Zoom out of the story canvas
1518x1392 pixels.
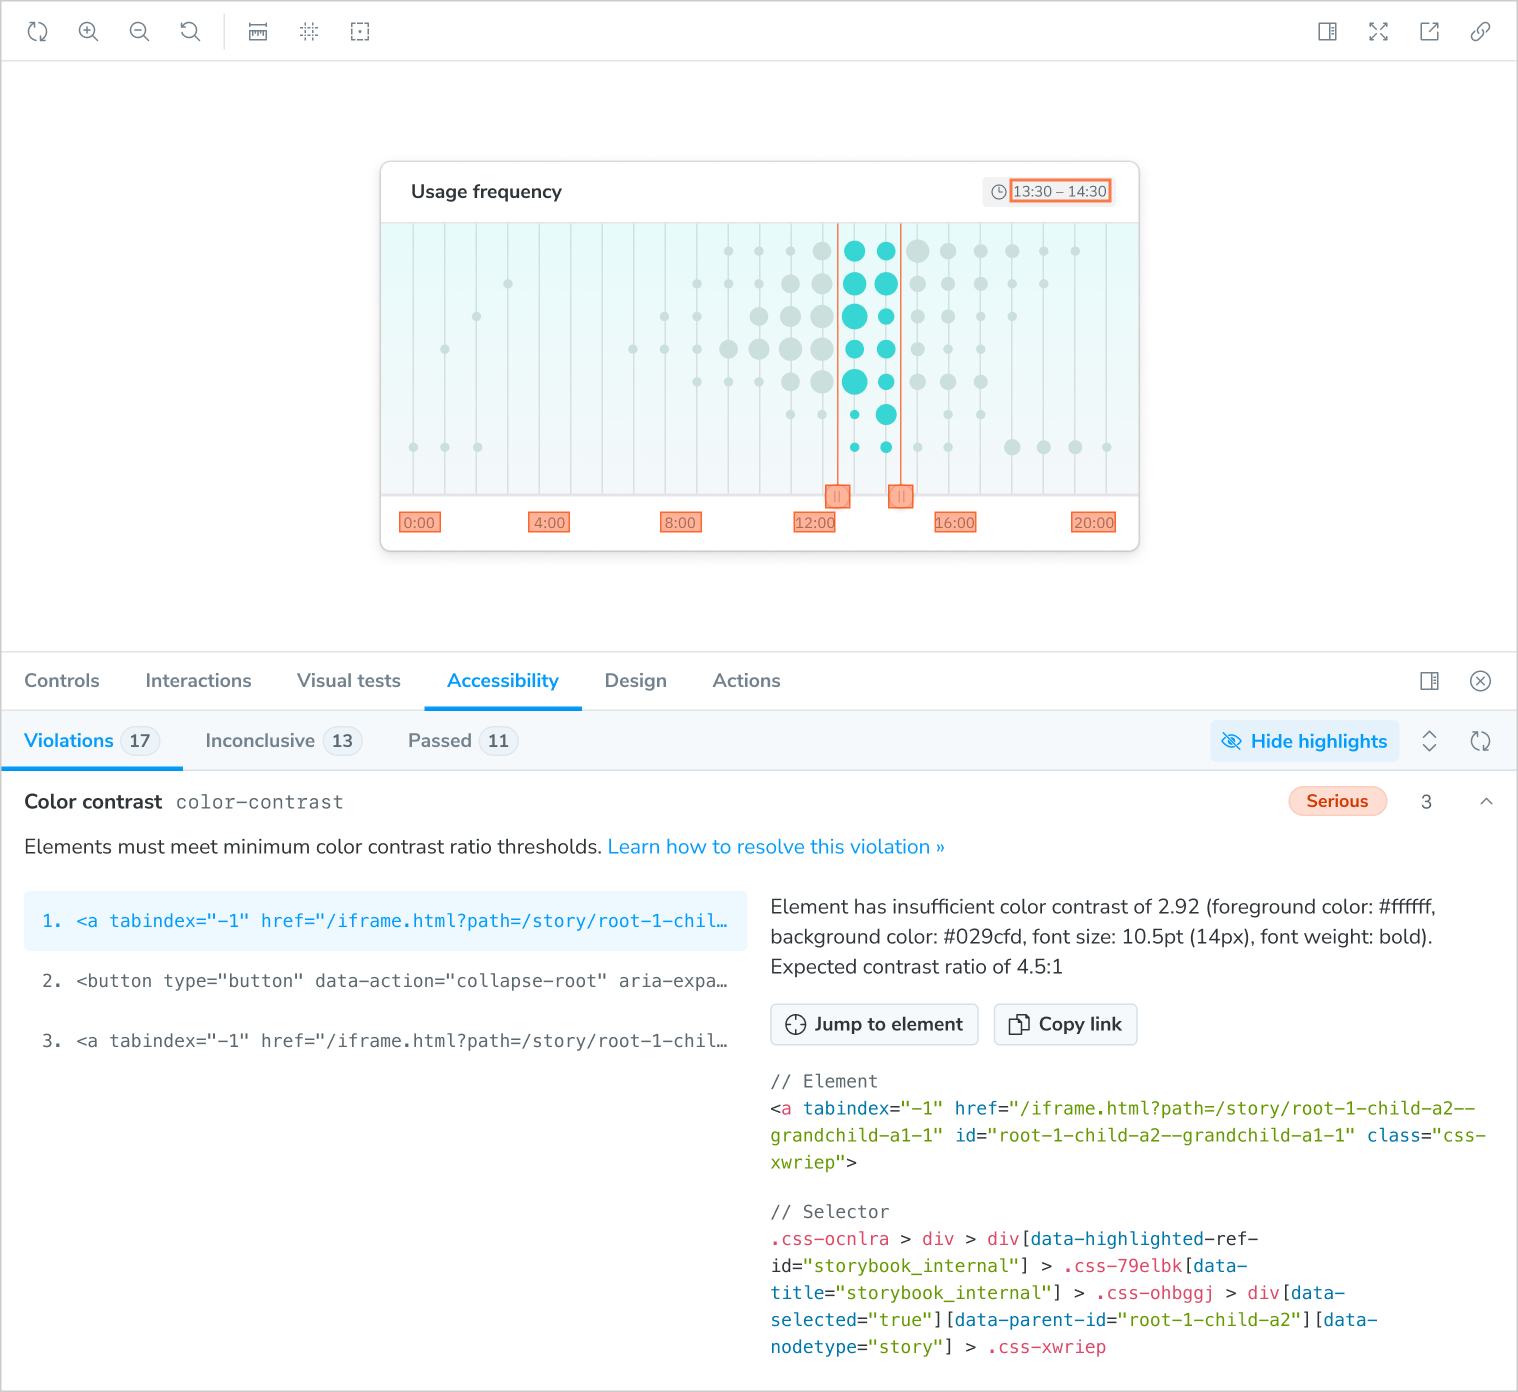[x=139, y=31]
